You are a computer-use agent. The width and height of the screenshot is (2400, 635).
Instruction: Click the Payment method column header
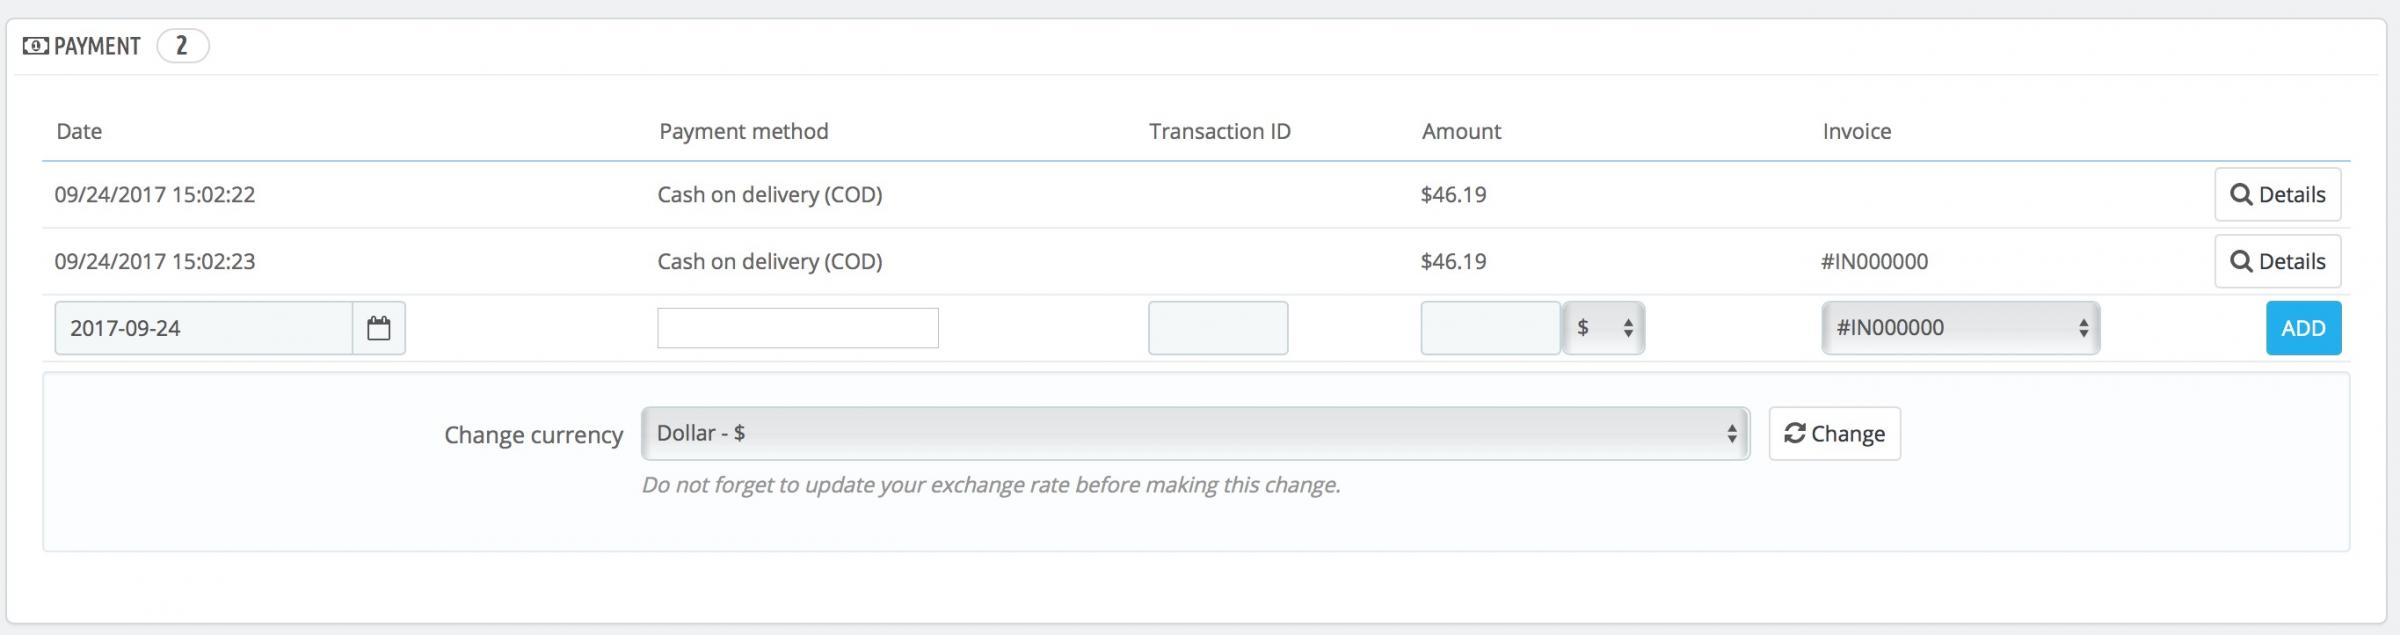[743, 132]
